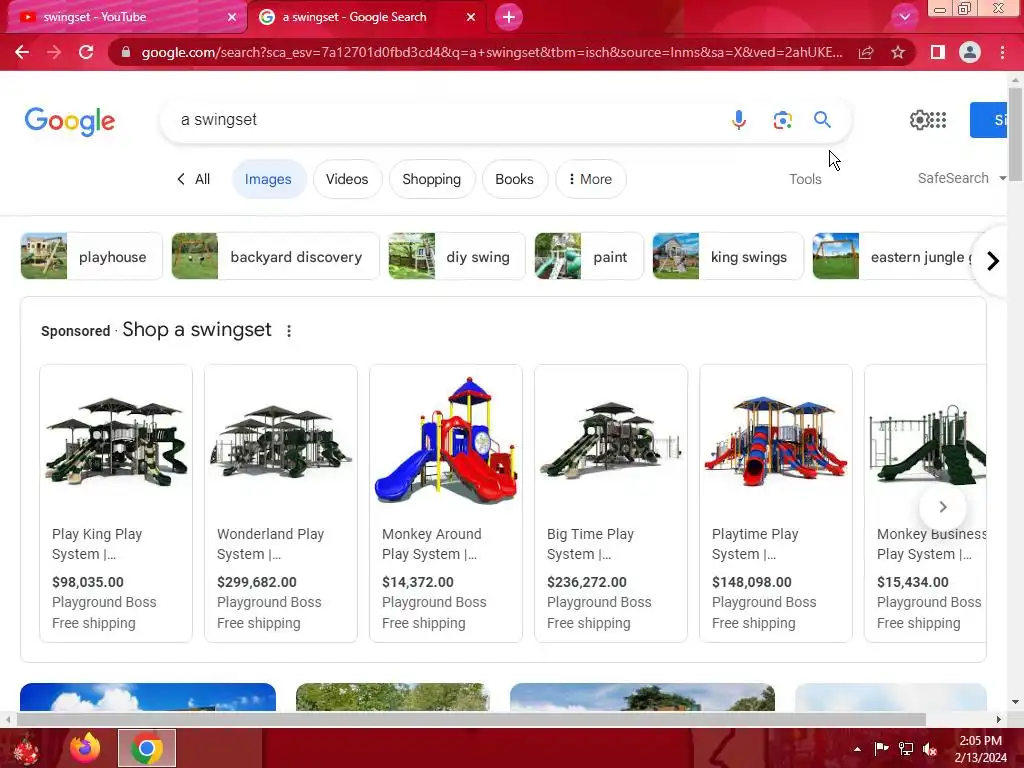Click the $98,035.00 price
1024x768 pixels.
(x=88, y=582)
